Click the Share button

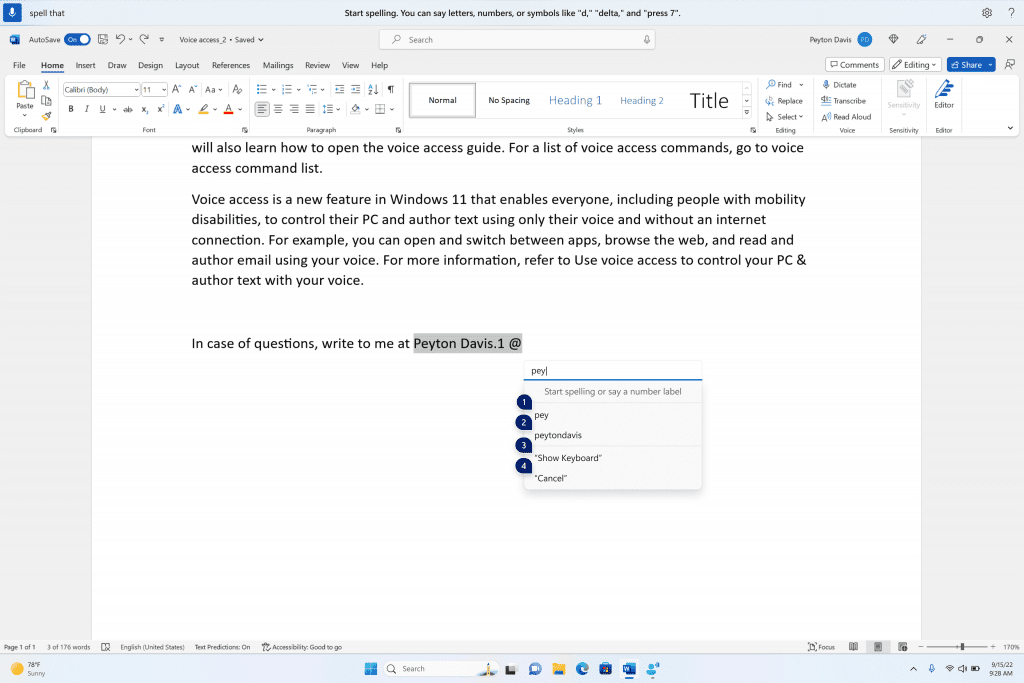(967, 63)
